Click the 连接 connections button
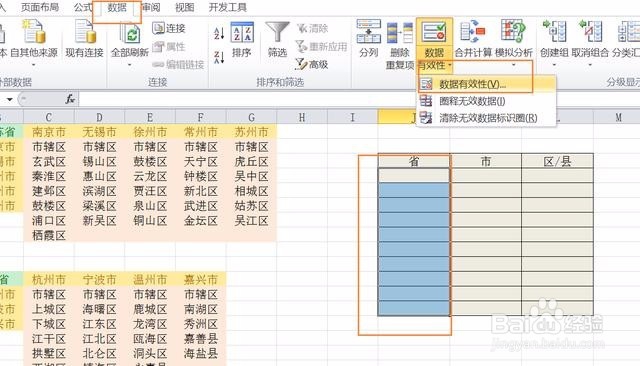 (169, 28)
